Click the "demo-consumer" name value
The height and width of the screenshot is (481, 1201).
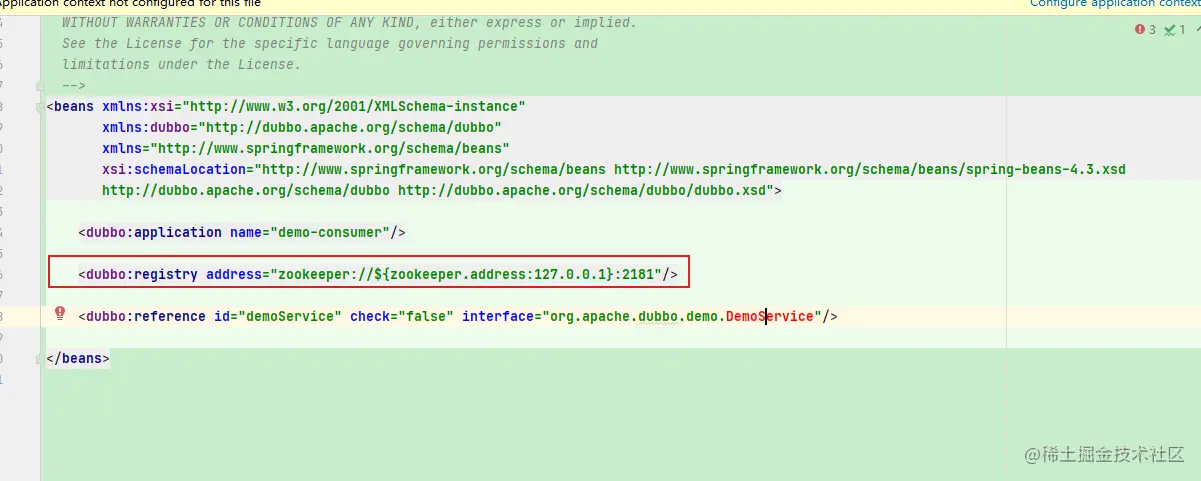(x=329, y=232)
